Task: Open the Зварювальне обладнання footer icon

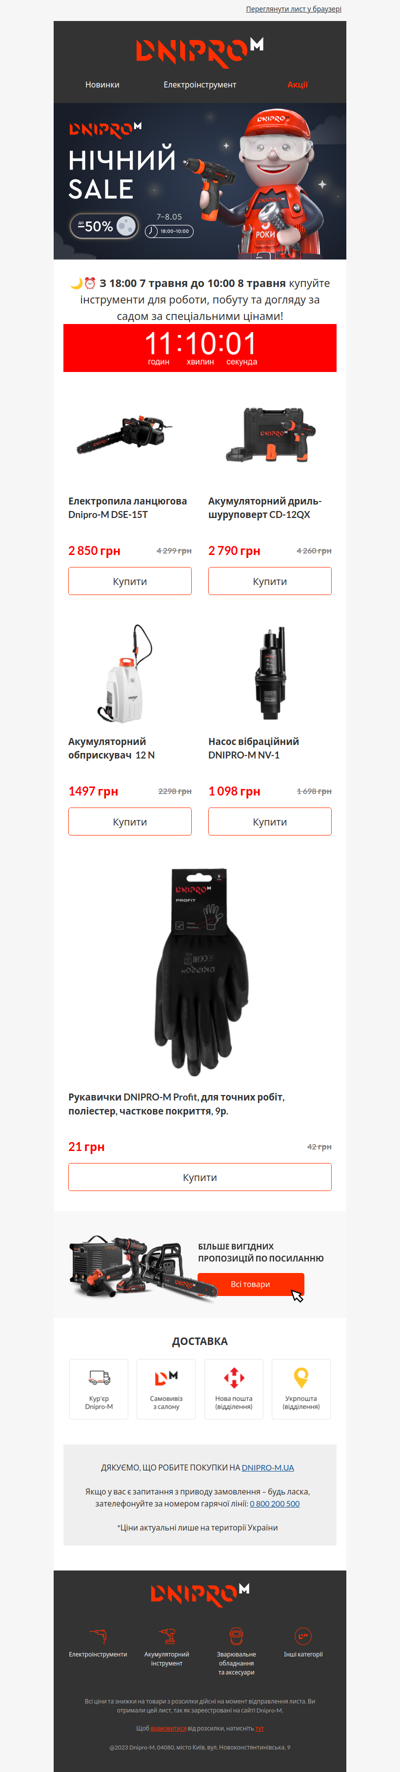Action: click(x=235, y=1636)
